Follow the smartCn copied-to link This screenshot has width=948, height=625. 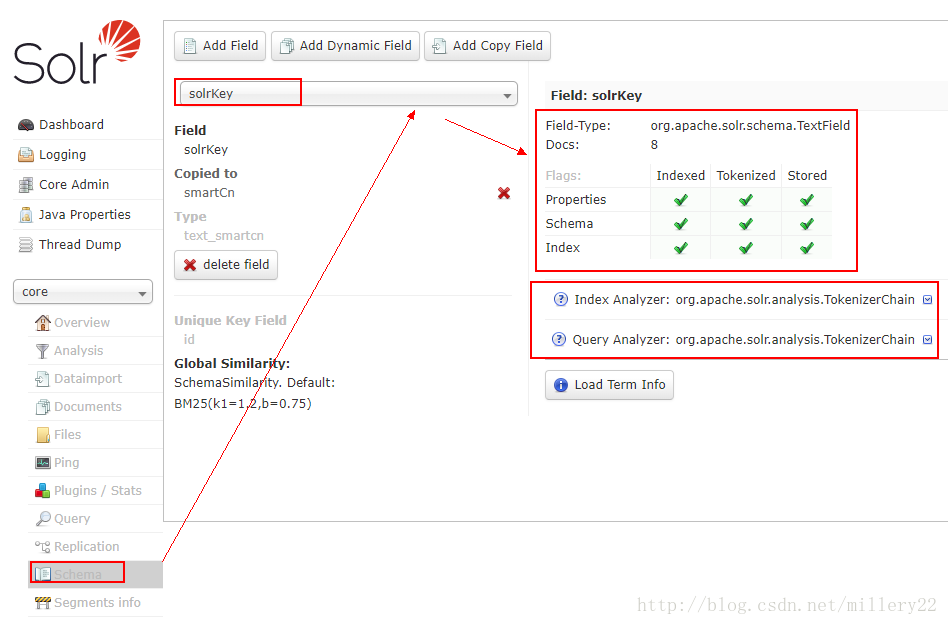[x=209, y=193]
